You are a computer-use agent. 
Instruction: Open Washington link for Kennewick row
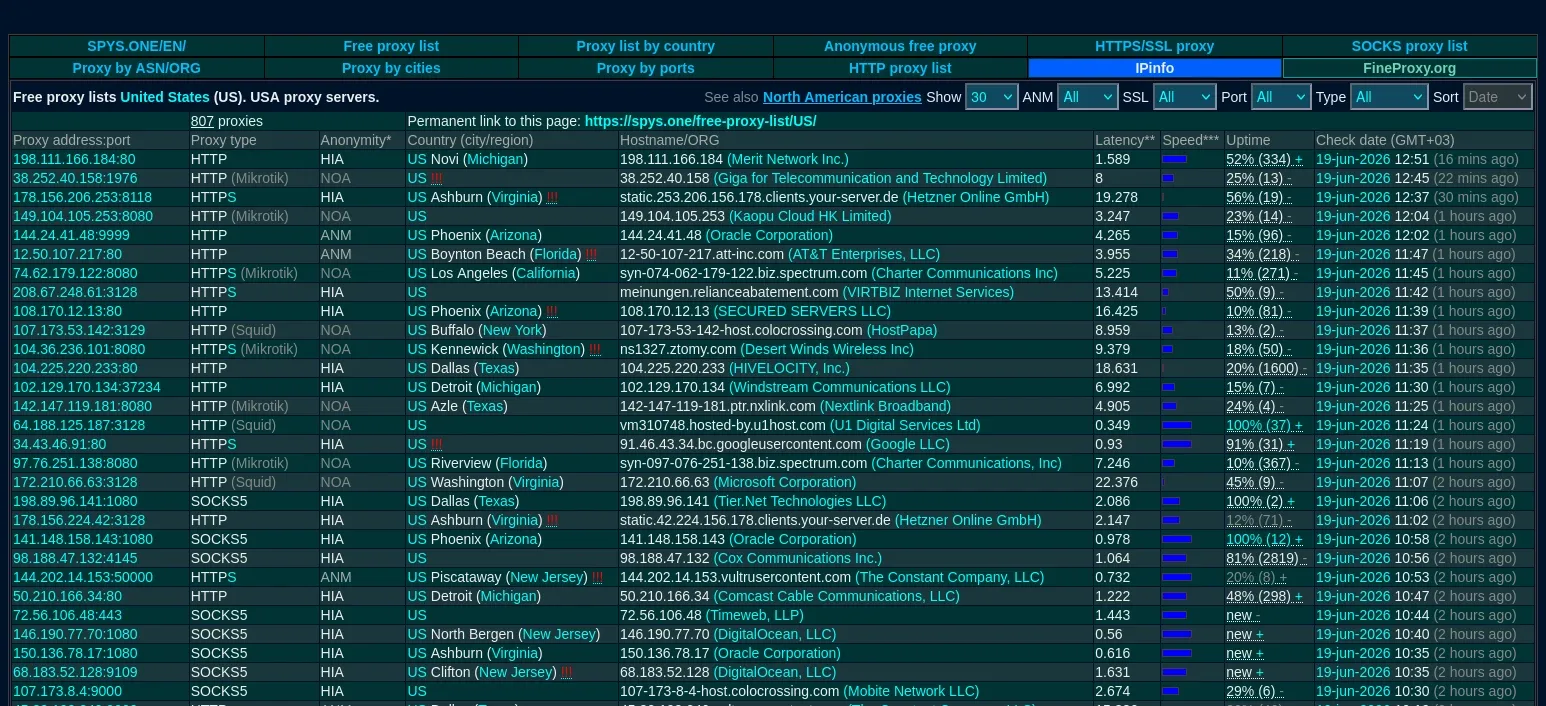coord(544,349)
